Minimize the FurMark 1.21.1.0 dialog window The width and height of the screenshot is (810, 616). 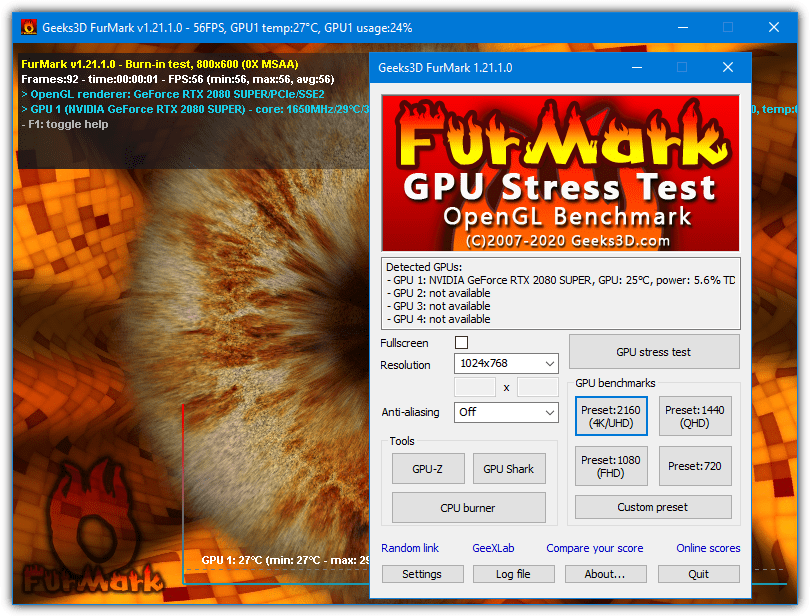(637, 67)
